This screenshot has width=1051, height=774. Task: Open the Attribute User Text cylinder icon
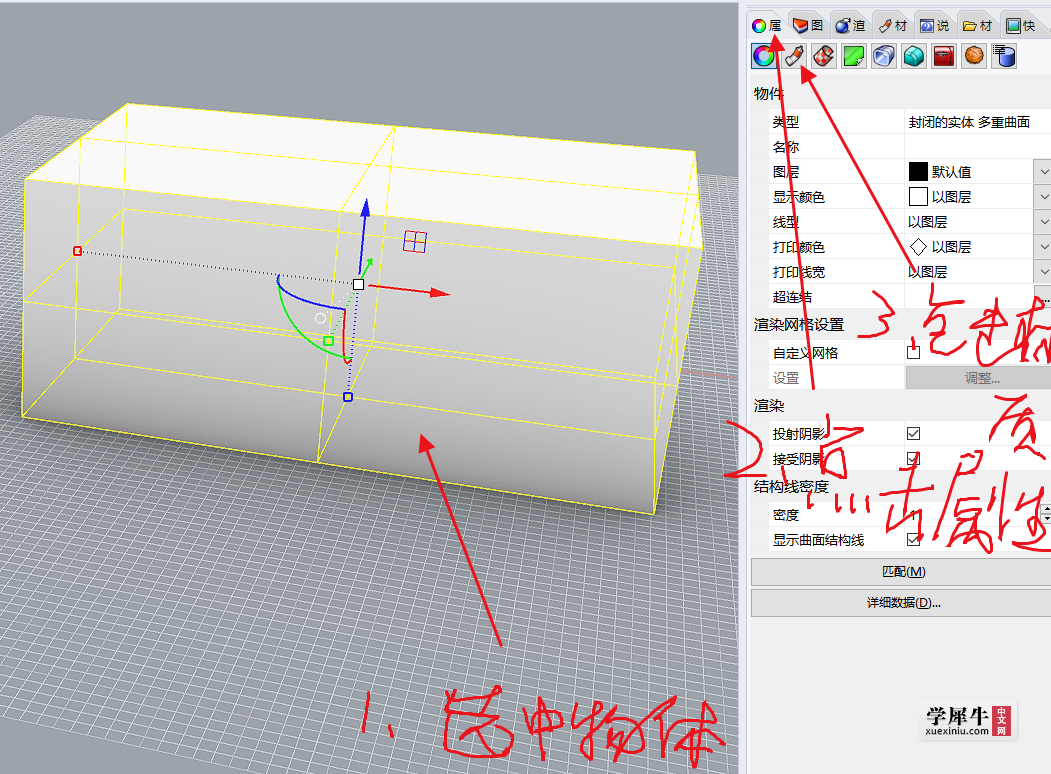coord(1004,56)
